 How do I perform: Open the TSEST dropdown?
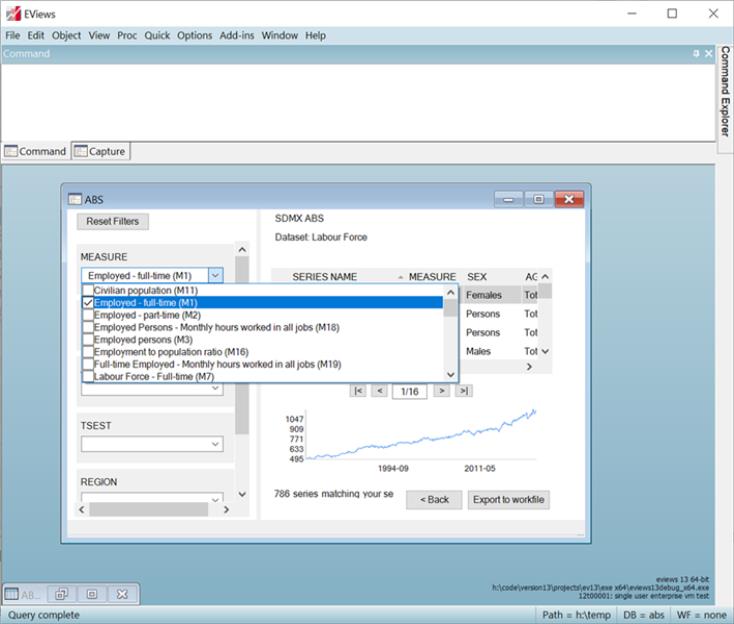tap(215, 444)
